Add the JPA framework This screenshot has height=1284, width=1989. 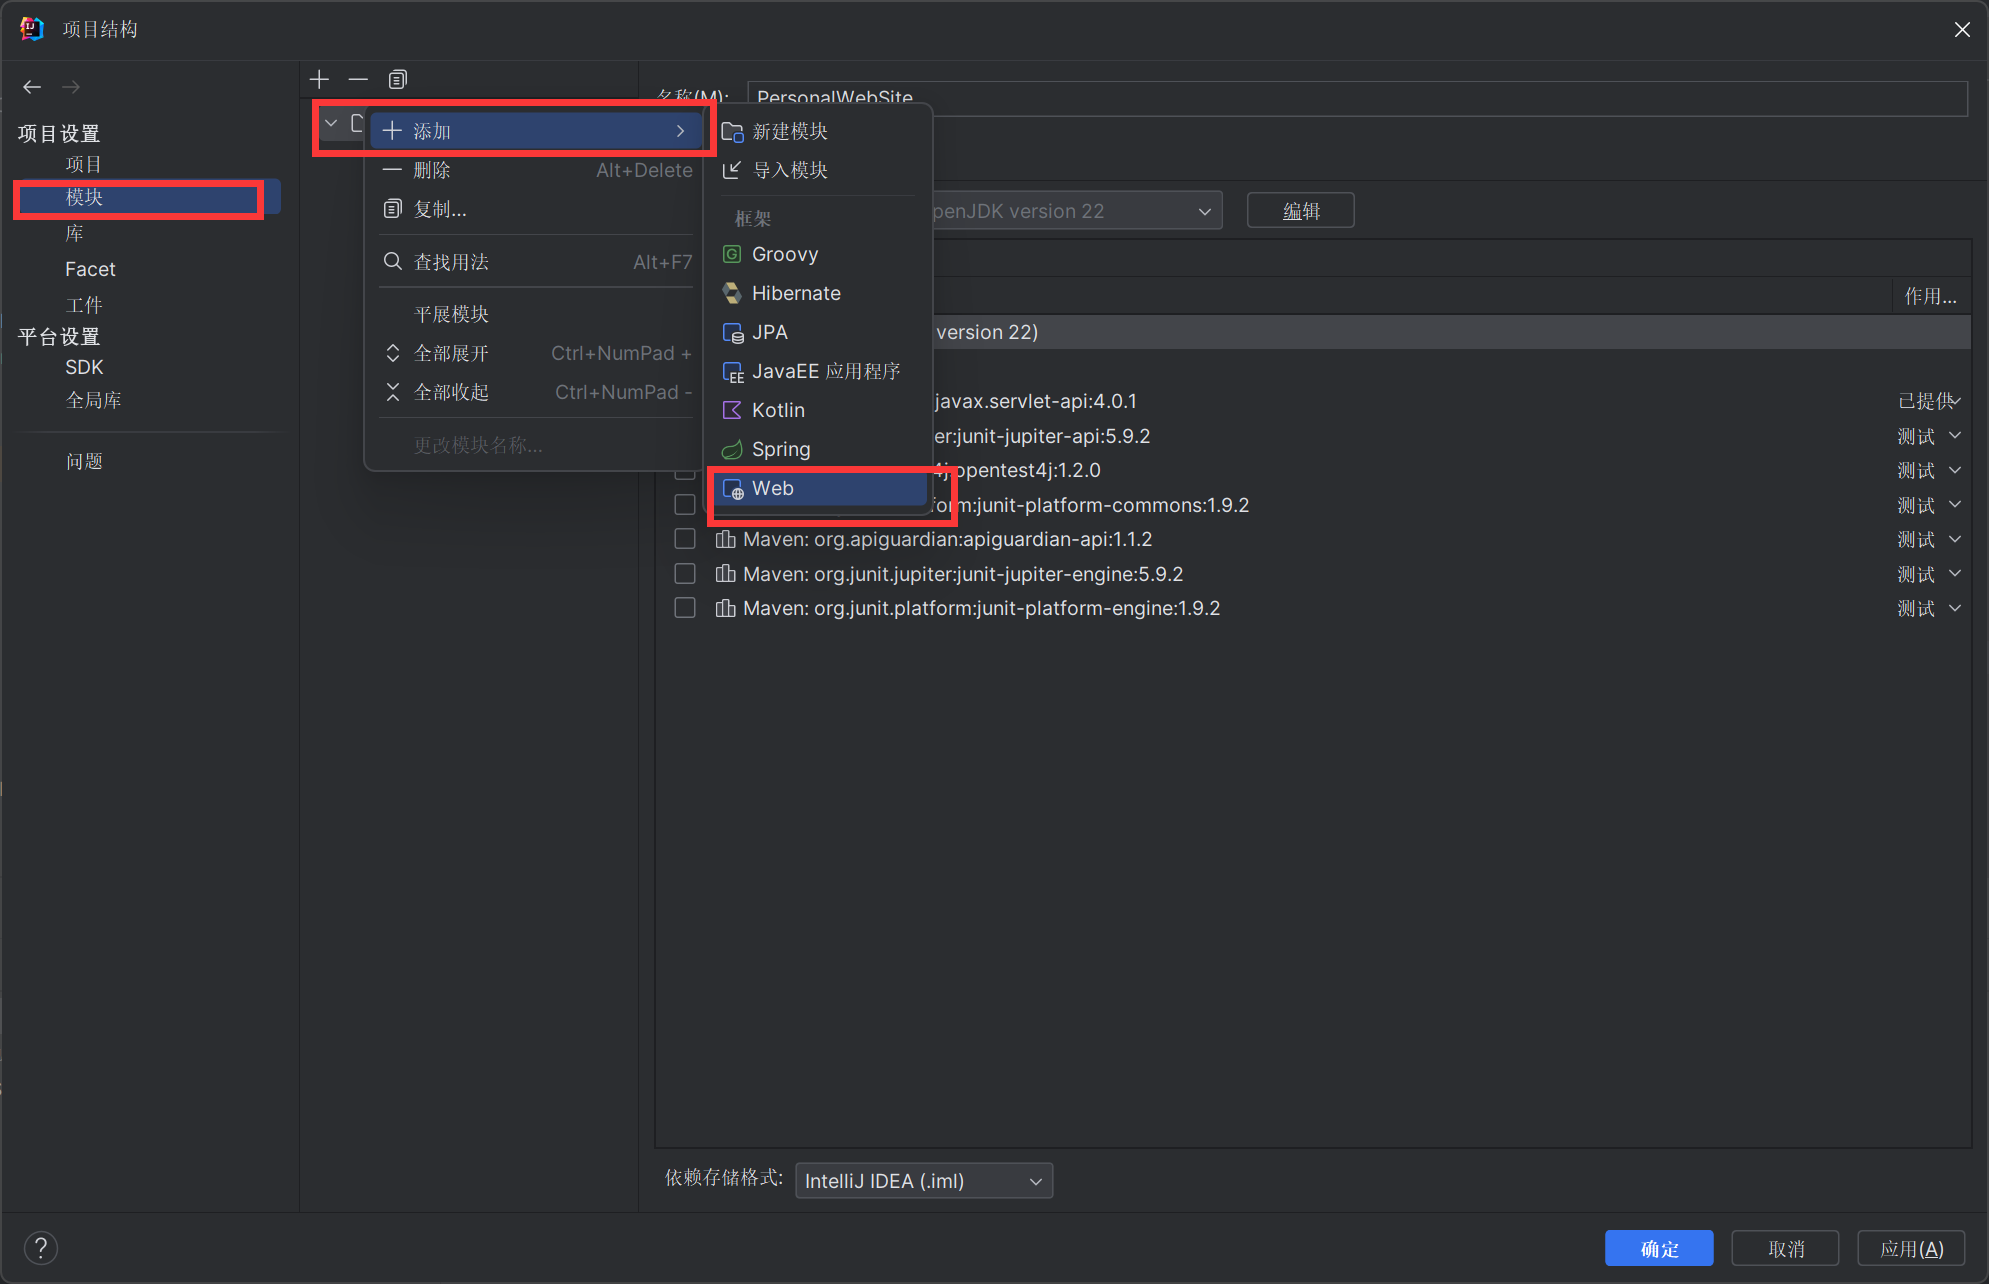(x=818, y=332)
